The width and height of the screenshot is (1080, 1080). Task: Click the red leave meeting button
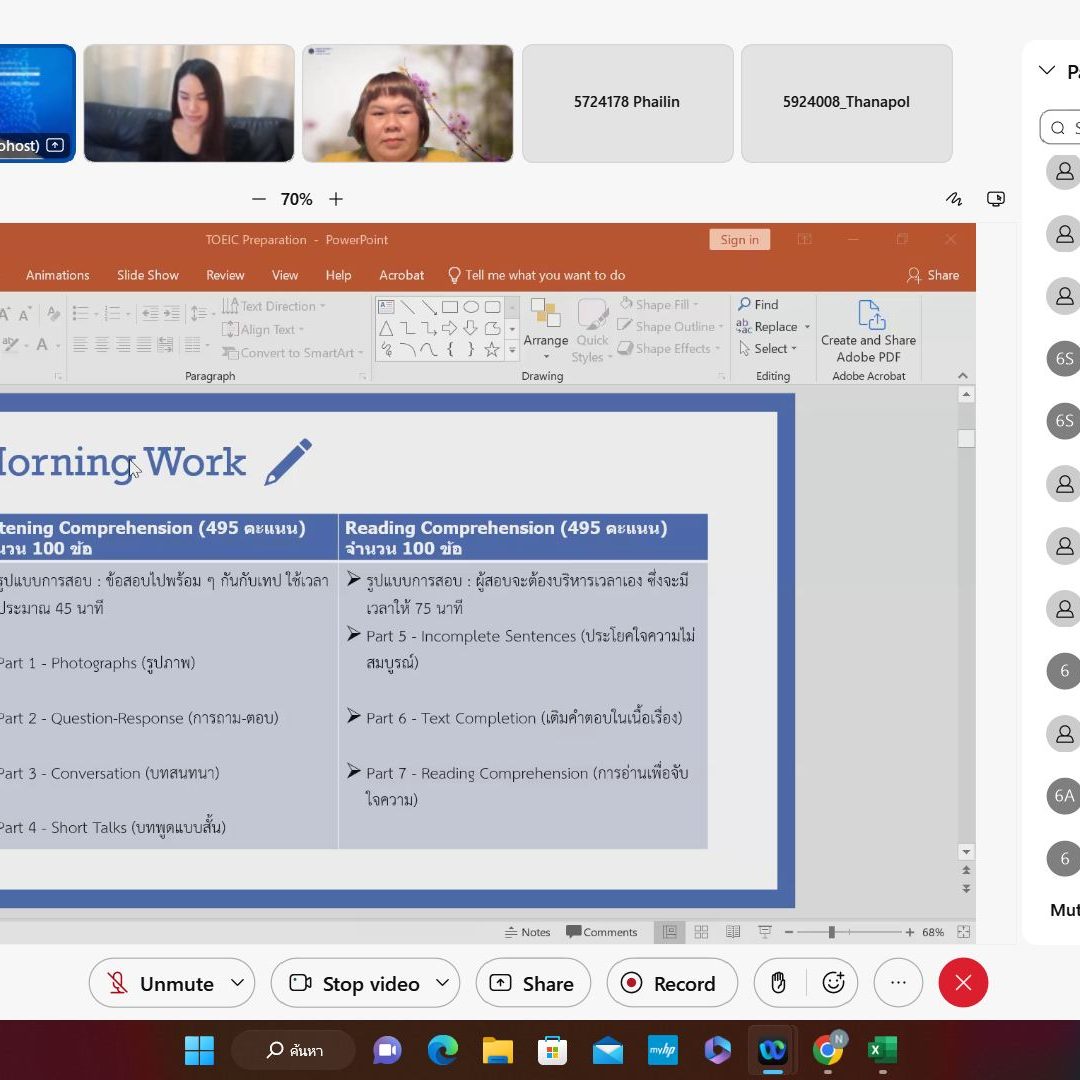(x=962, y=983)
